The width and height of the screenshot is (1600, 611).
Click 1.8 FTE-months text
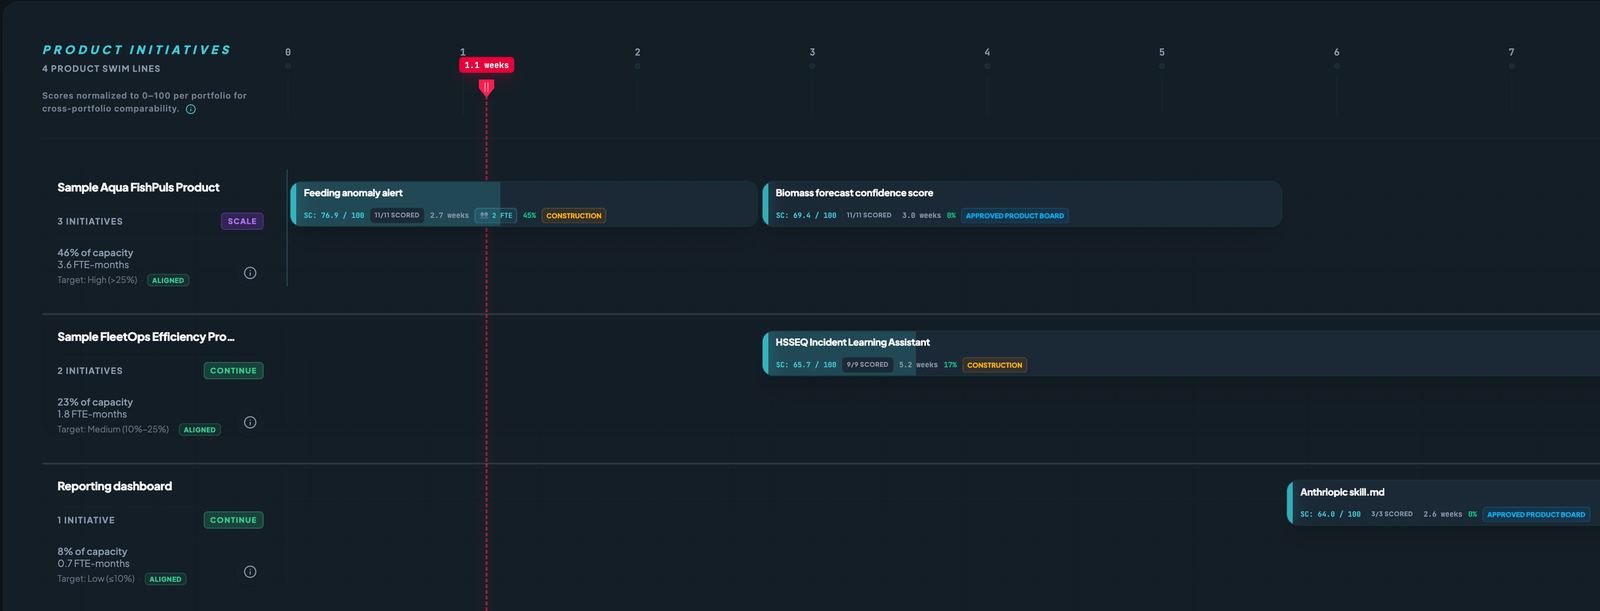pyautogui.click(x=92, y=414)
